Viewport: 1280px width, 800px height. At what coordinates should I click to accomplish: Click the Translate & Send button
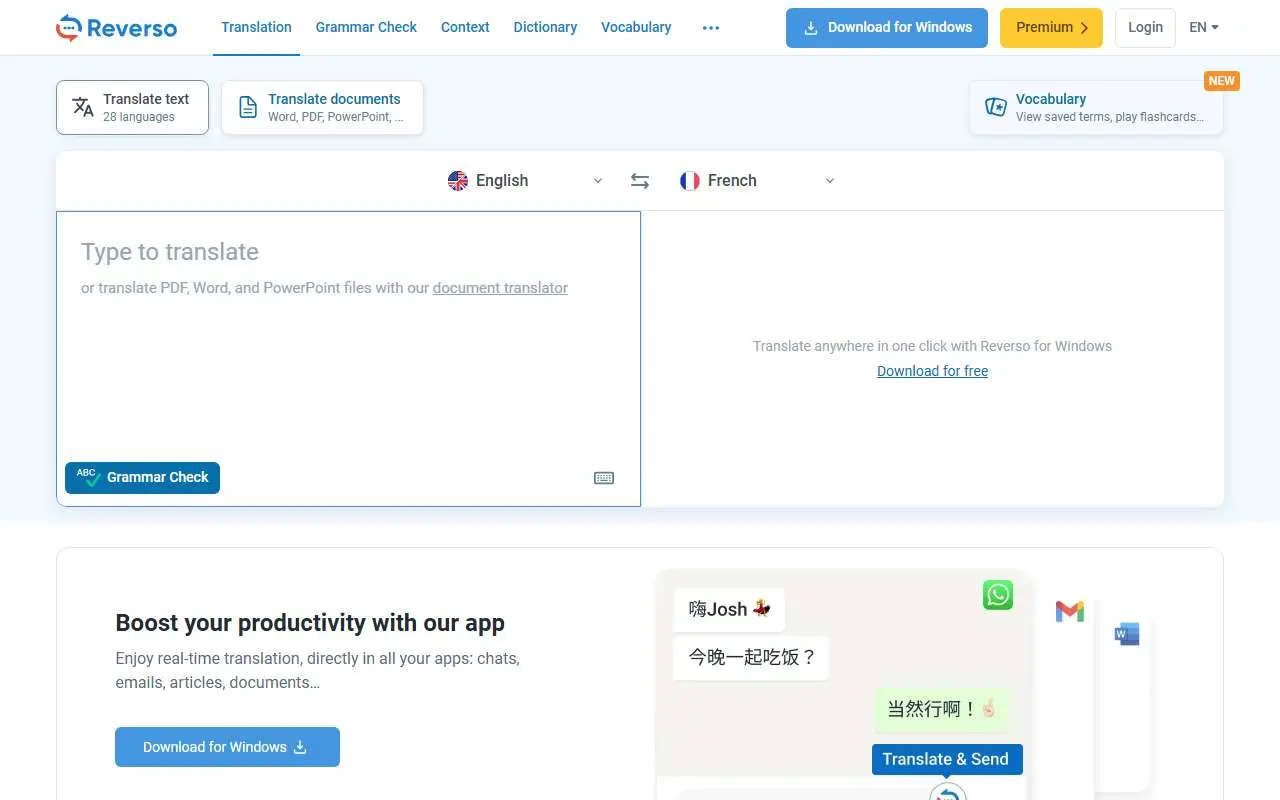tap(946, 759)
